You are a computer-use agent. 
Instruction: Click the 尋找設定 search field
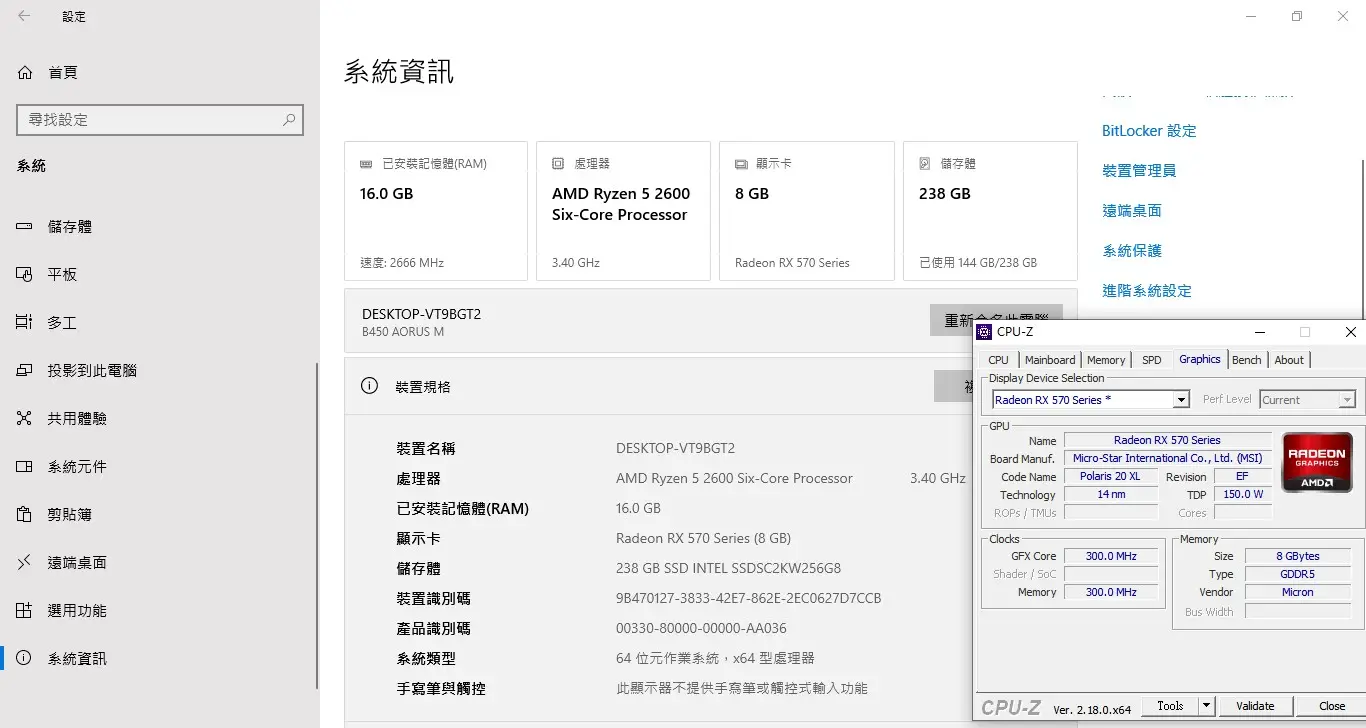(x=150, y=120)
